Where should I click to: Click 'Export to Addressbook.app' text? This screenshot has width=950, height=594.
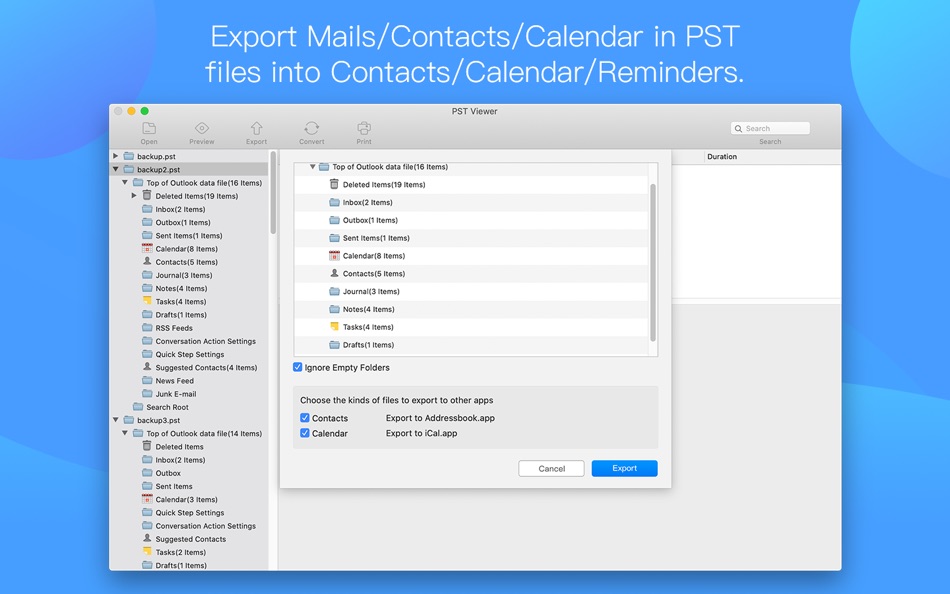point(440,418)
